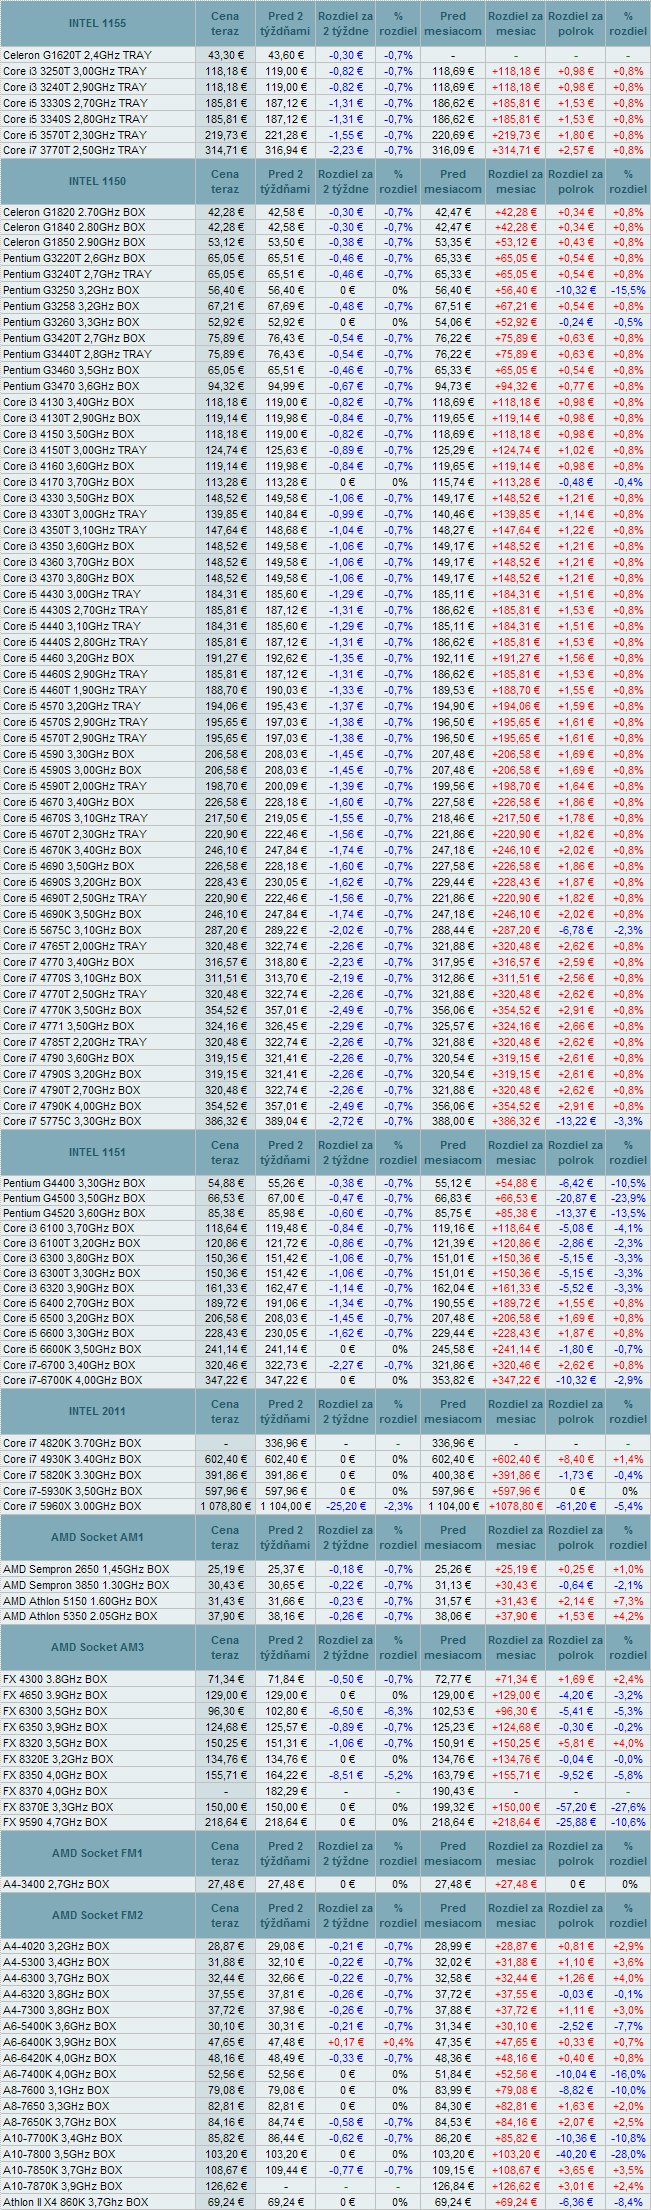Click the AMD Socket AM3 header
The width and height of the screenshot is (651, 2210).
point(97,1647)
